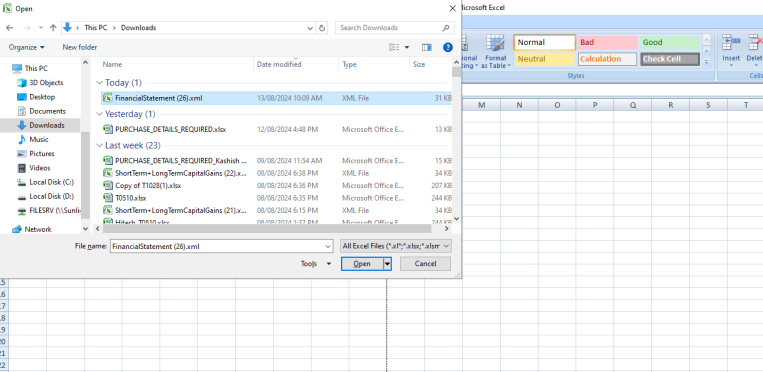This screenshot has width=763, height=372.
Task: Refresh the Downloads folder listing
Action: [322, 28]
